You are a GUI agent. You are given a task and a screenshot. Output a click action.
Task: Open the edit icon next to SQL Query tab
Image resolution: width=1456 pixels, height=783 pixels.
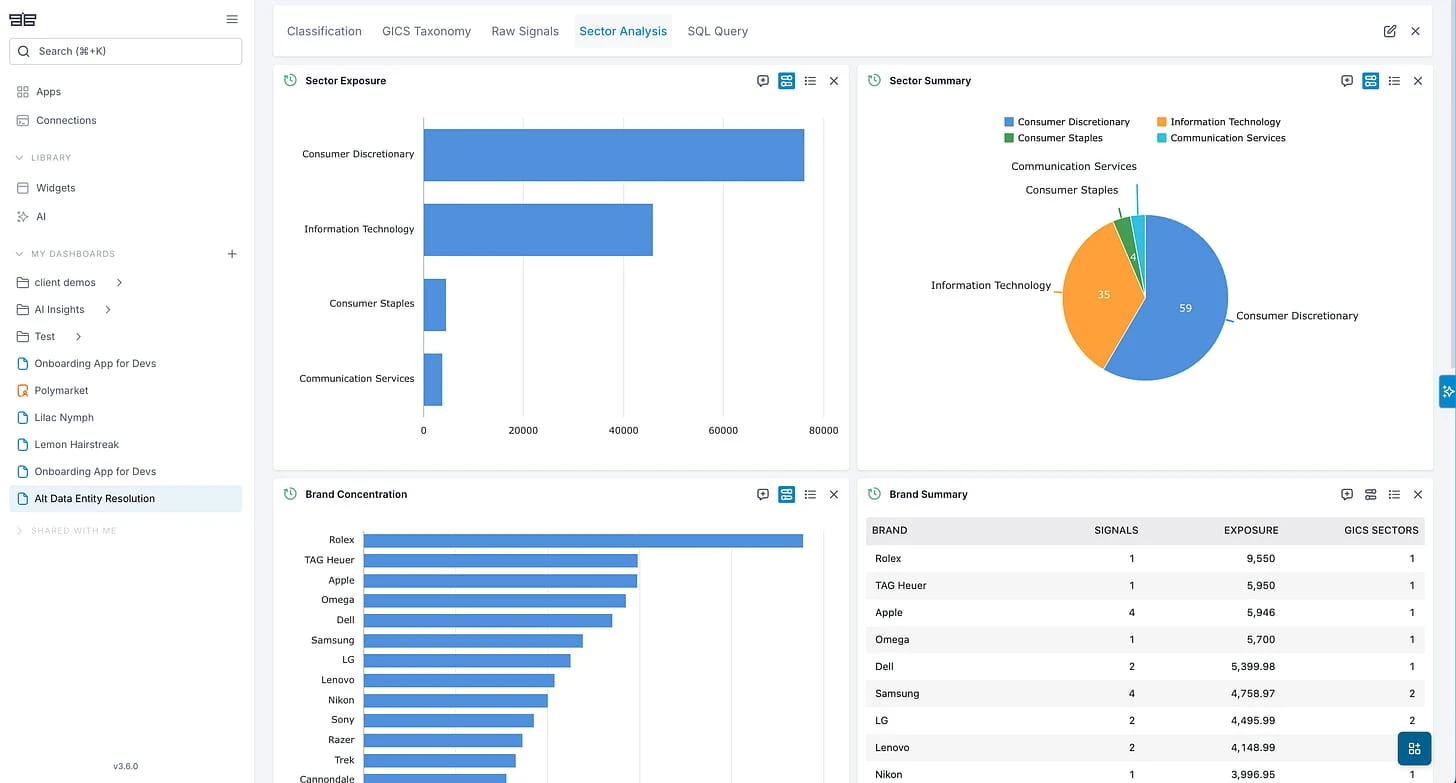coord(1389,31)
